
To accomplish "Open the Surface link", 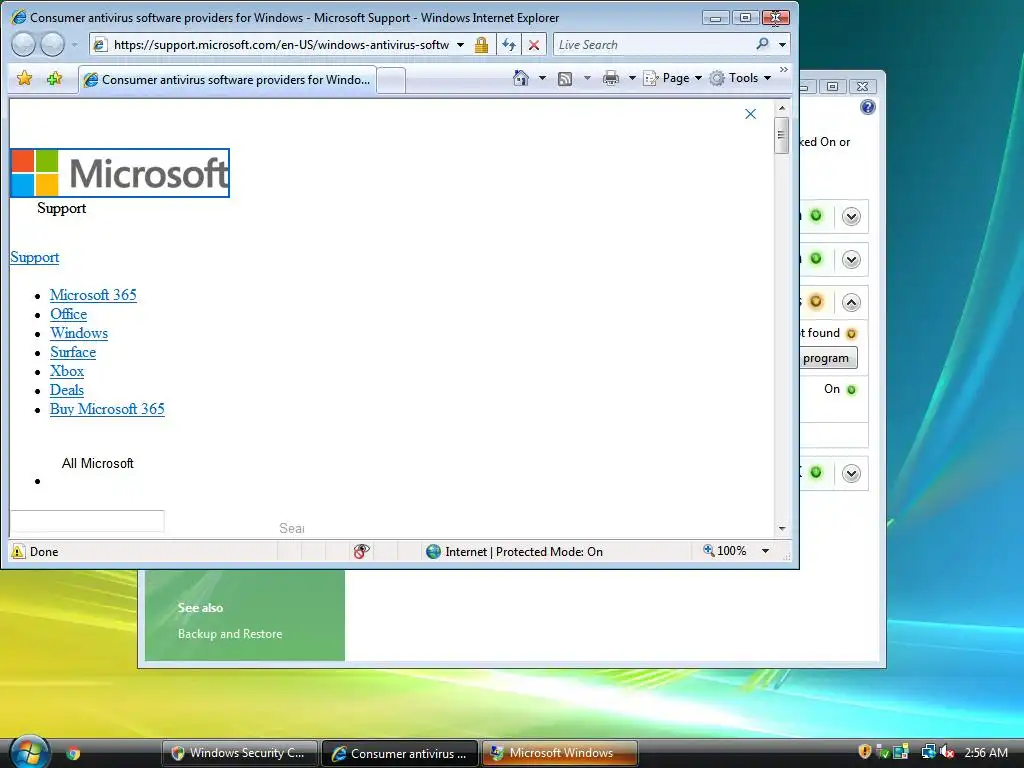I will point(73,352).
